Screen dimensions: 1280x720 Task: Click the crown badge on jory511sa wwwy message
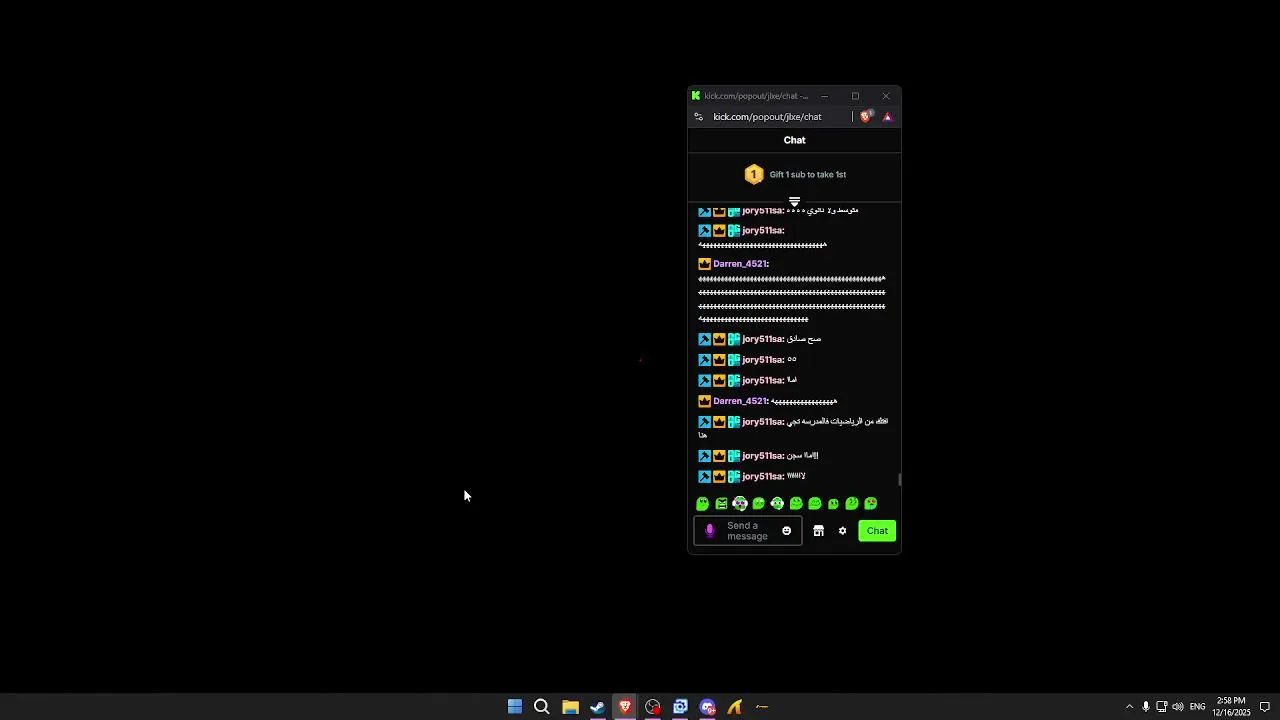point(719,477)
